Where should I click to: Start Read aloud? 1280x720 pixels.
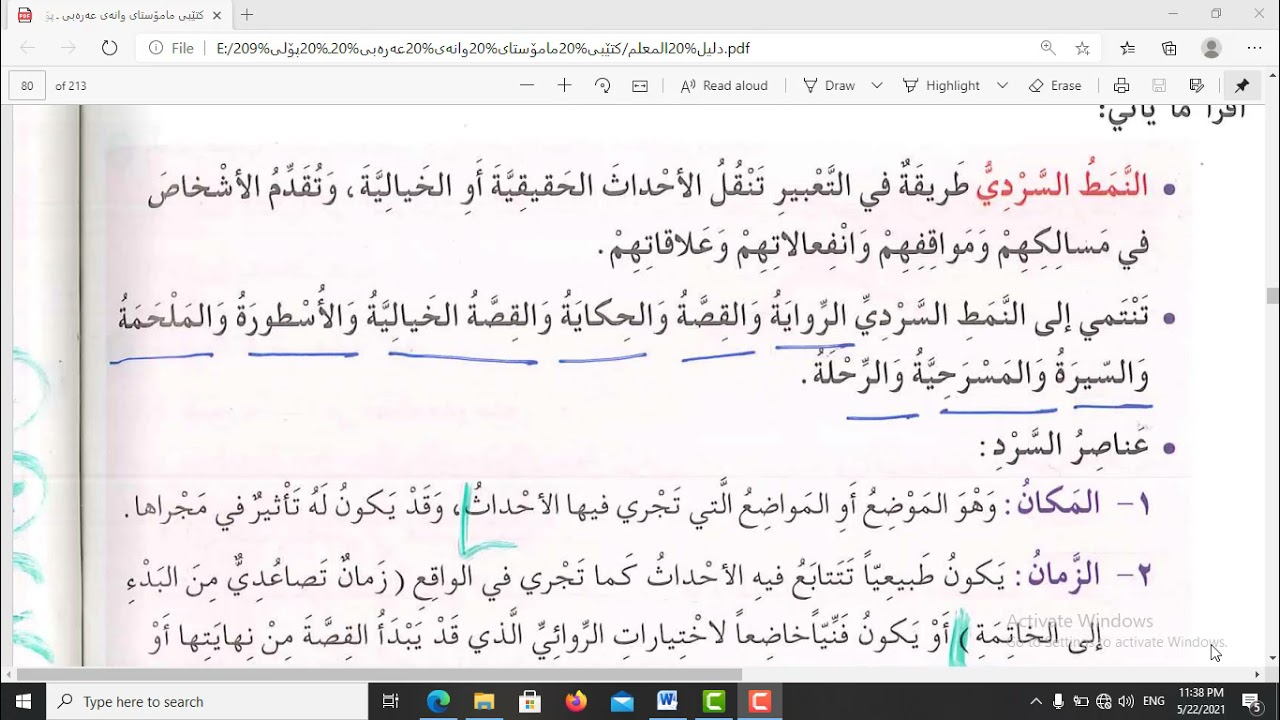[x=724, y=86]
